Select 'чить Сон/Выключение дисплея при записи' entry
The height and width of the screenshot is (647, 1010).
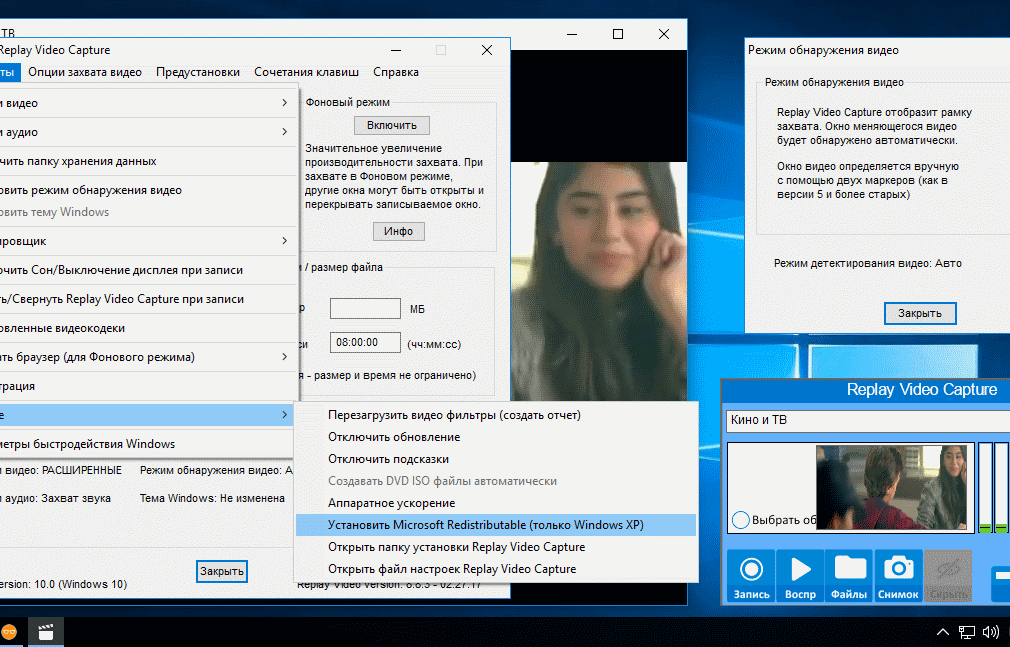point(148,270)
